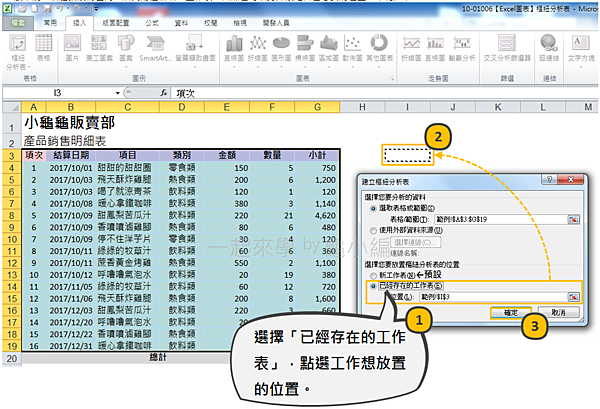Viewport: 600px width, 409px height.
Task: Switch to the 公式 (Formulas) tab
Action: [x=152, y=23]
